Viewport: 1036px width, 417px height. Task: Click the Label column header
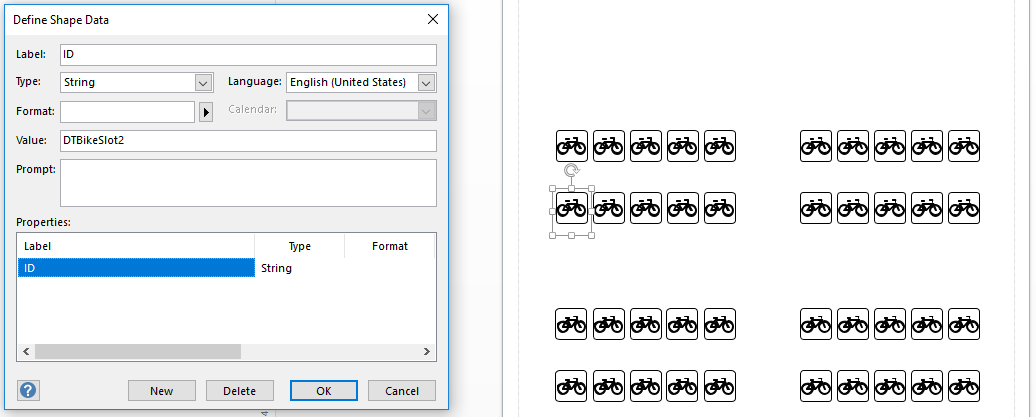pos(135,246)
